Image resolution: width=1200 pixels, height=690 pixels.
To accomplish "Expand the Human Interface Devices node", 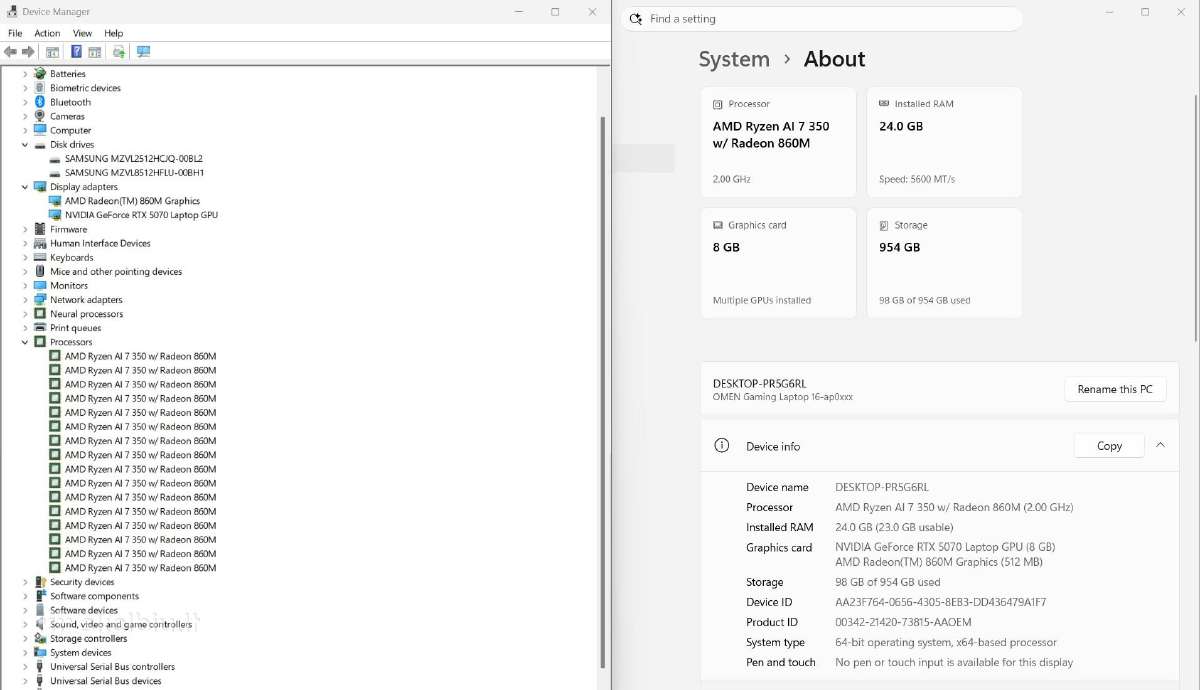I will (x=25, y=243).
